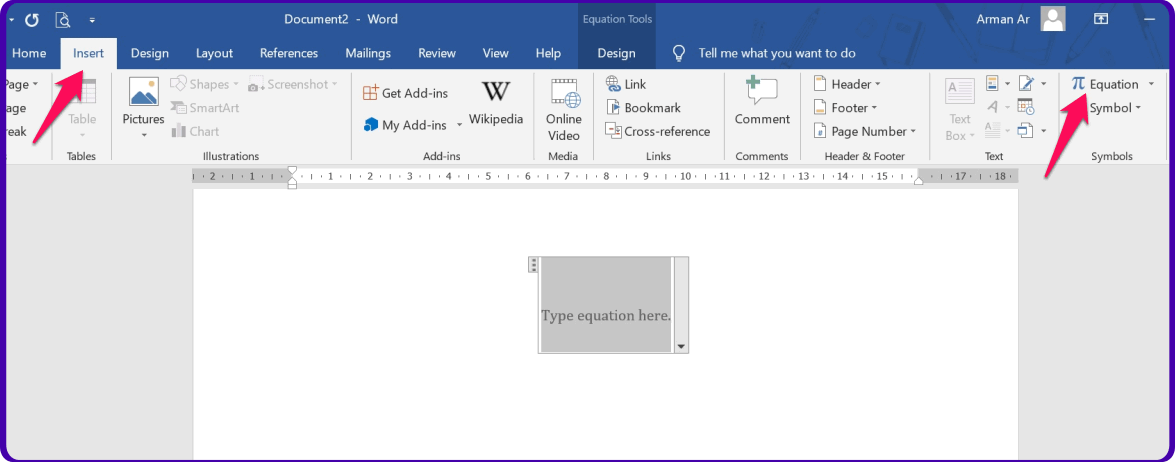1175x462 pixels.
Task: Switch to Equation Tools Design tab
Action: (616, 53)
